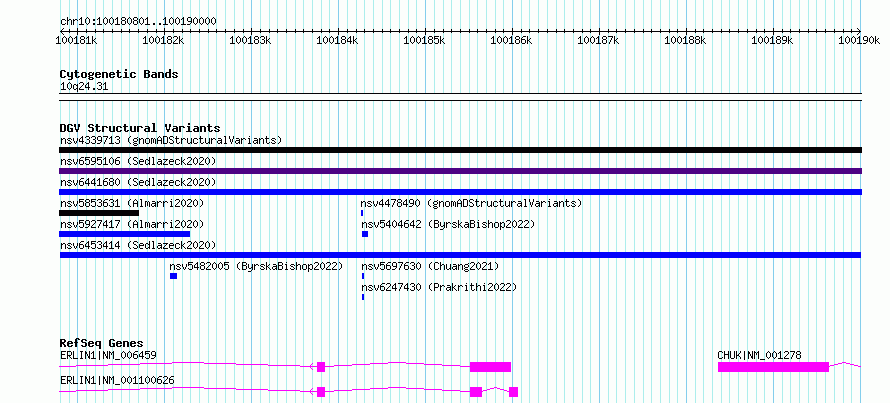Click the nsv5482005 small blue variant block

(174, 276)
